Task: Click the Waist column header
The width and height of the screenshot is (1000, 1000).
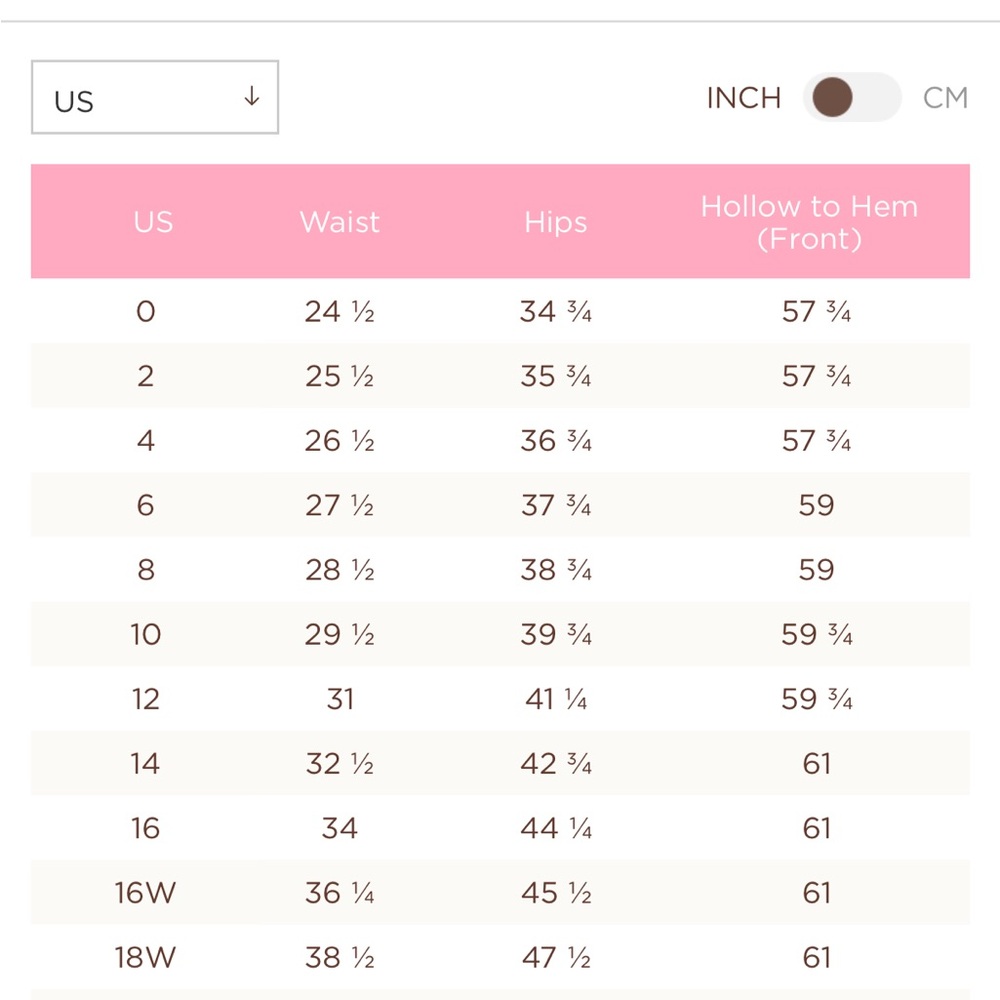Action: (340, 222)
